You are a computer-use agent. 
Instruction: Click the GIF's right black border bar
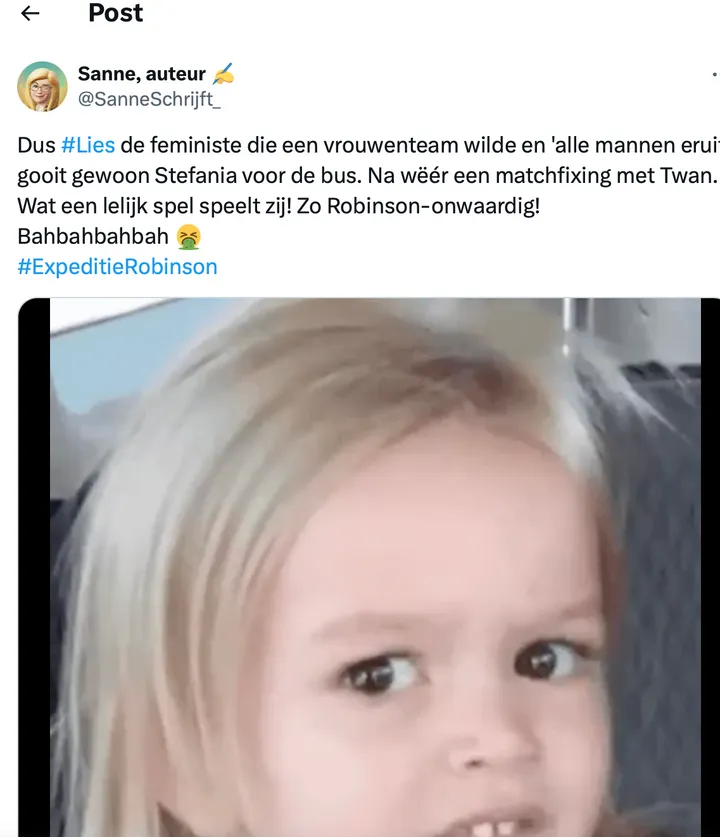tap(710, 567)
